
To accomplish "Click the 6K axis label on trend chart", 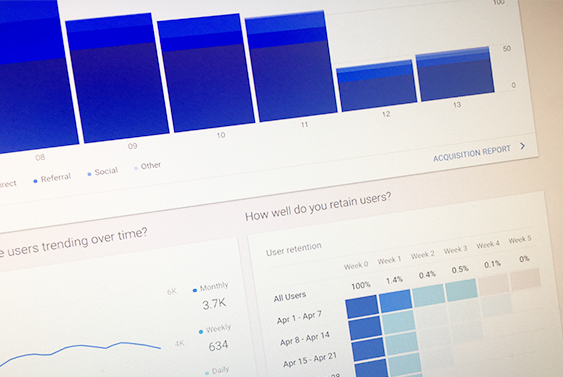I will [x=172, y=292].
